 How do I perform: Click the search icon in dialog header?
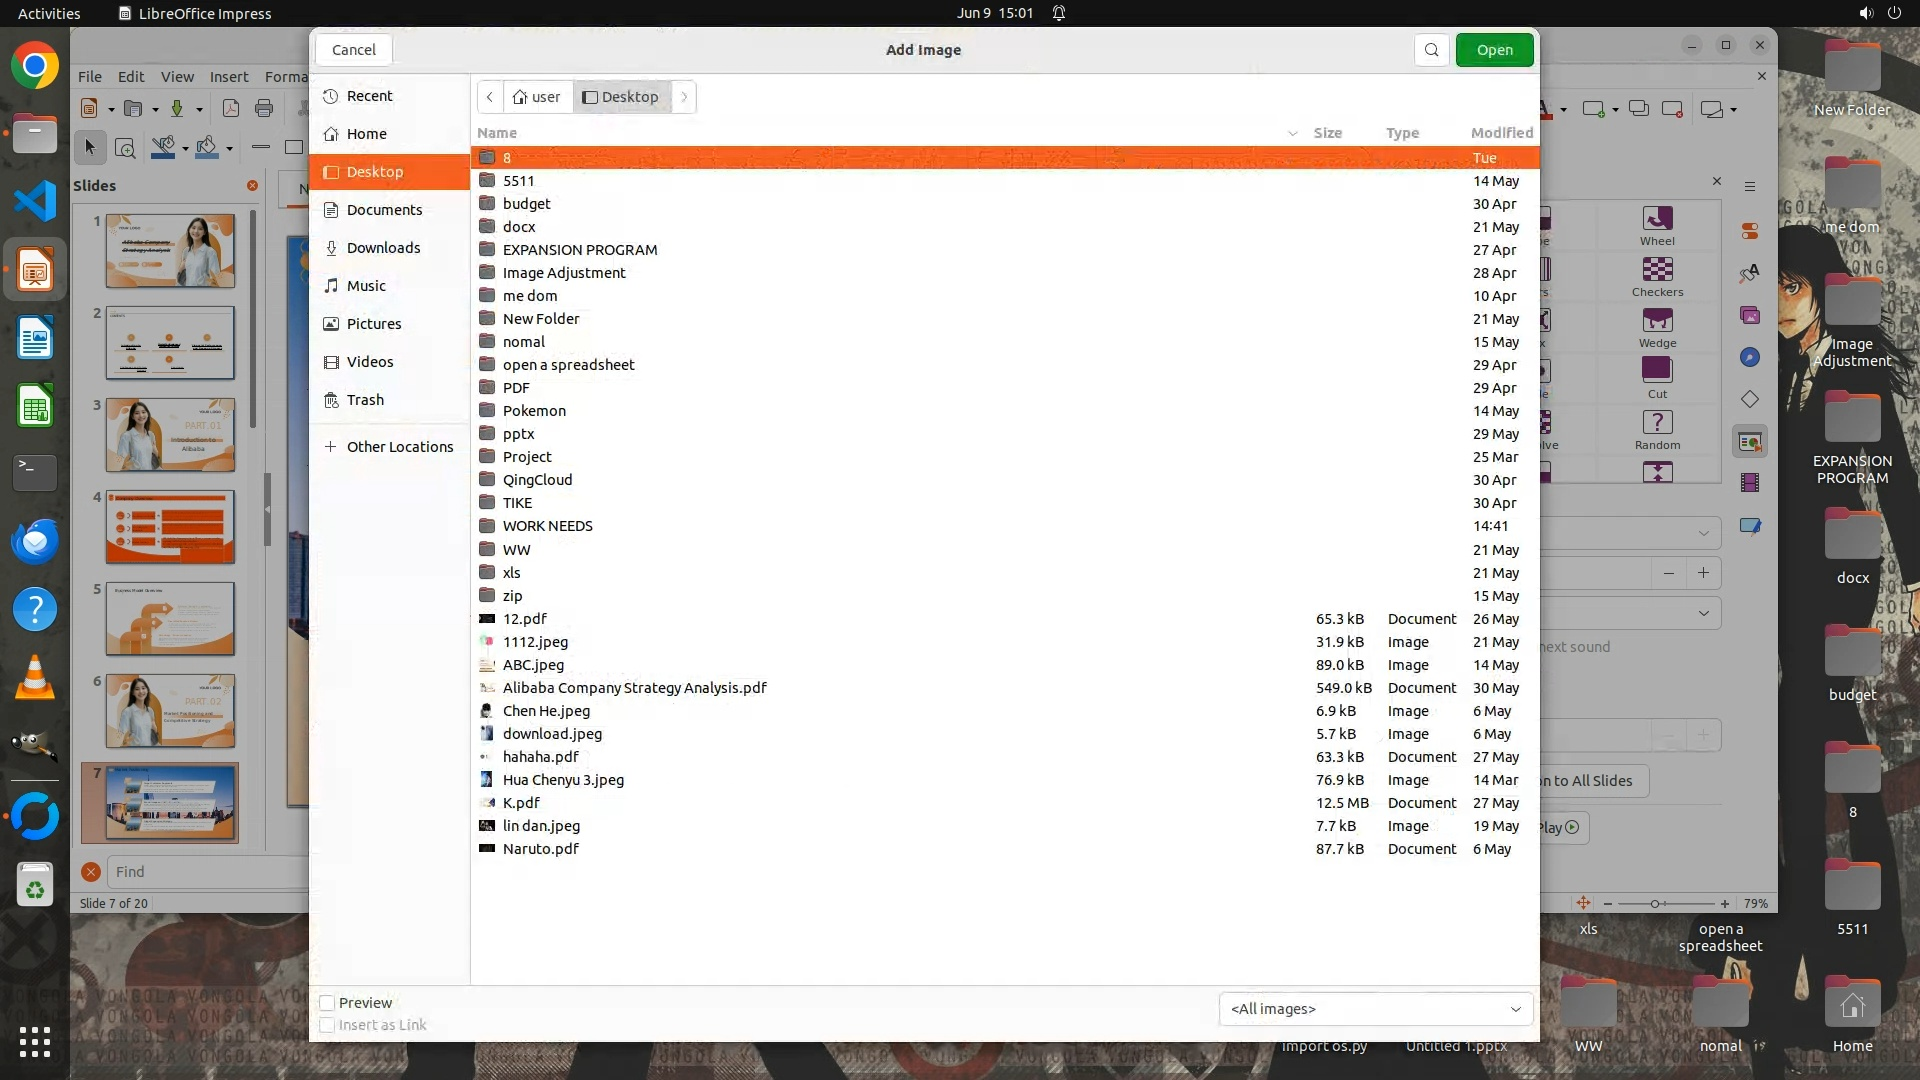[1431, 50]
